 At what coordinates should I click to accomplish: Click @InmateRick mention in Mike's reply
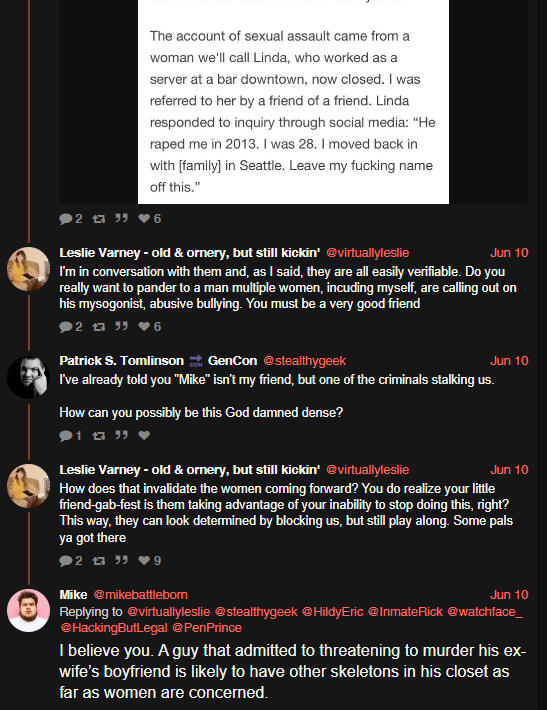point(405,612)
